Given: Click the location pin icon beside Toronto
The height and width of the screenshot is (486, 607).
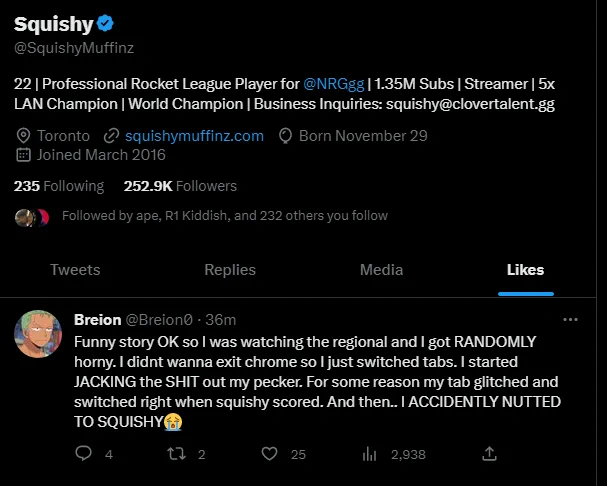Looking at the screenshot, I should tap(23, 136).
